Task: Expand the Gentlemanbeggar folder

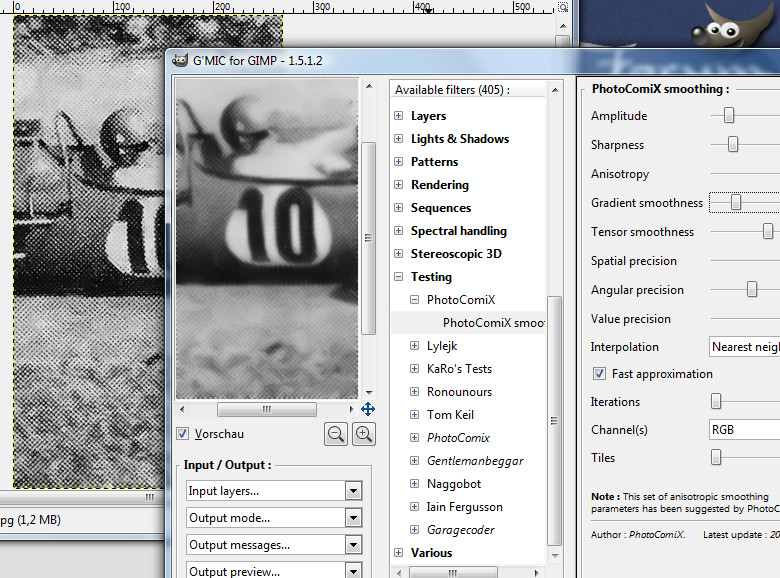Action: [414, 461]
